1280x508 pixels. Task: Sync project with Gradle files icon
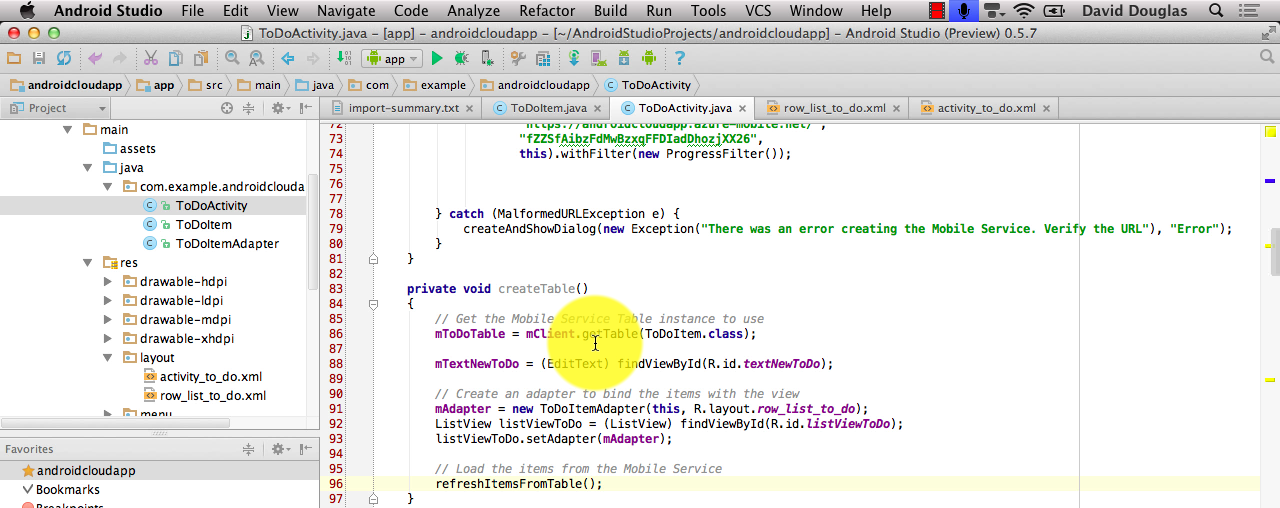tap(574, 59)
